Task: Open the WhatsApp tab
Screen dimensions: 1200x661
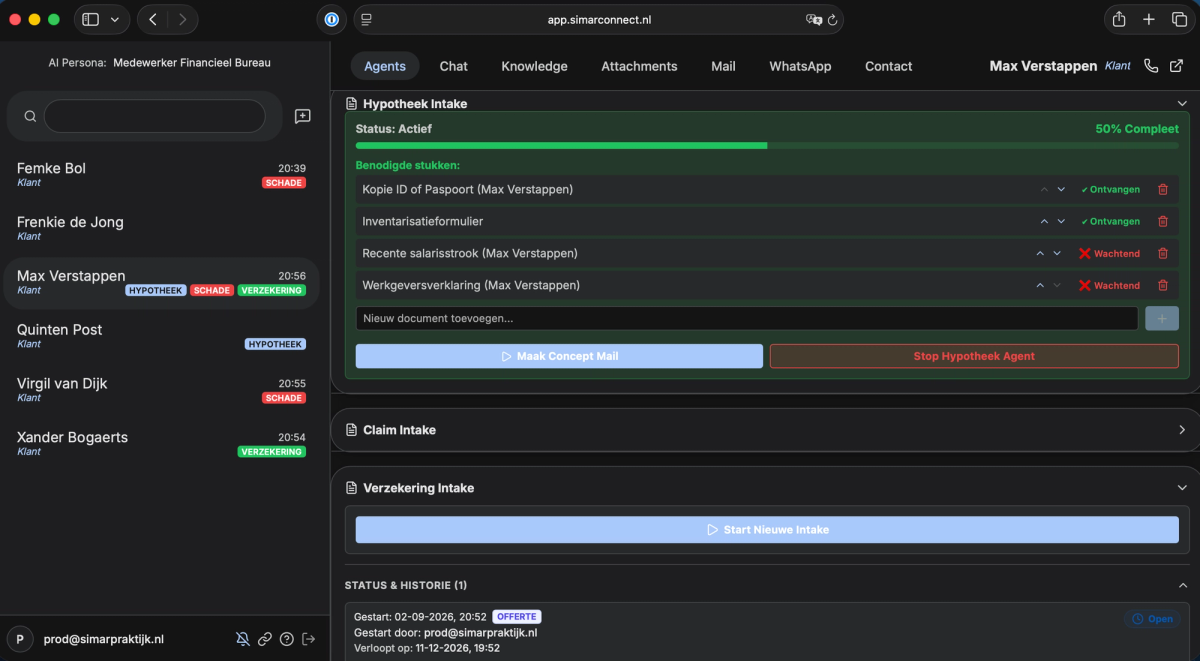Action: point(800,66)
